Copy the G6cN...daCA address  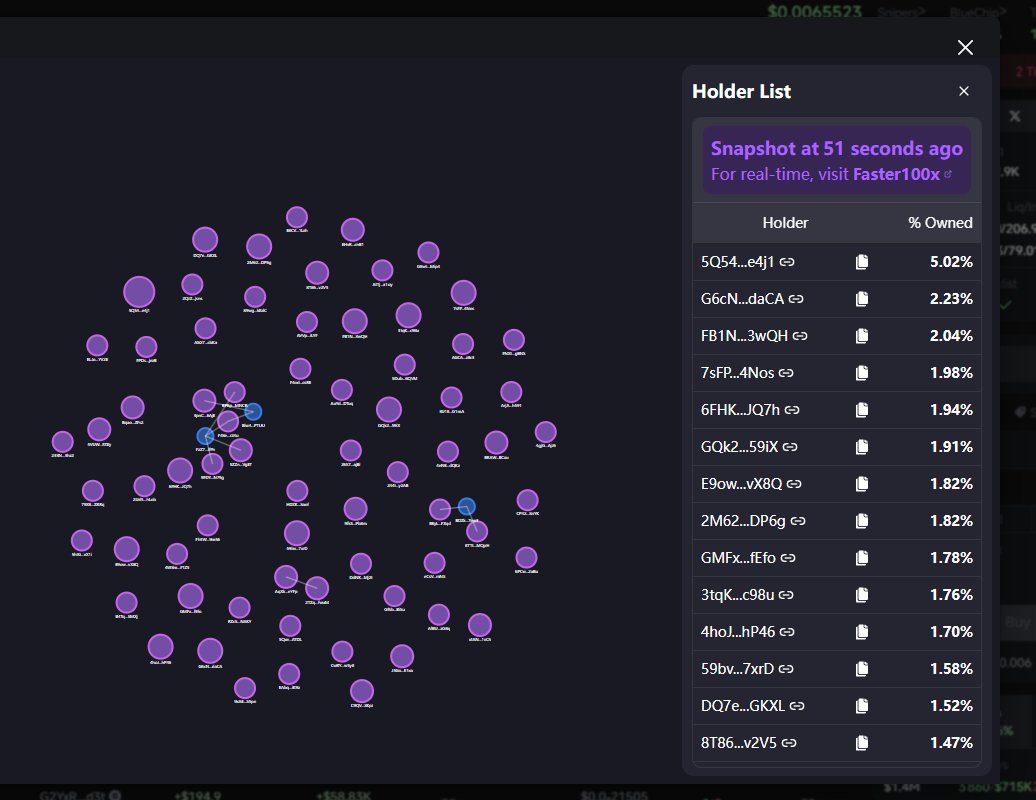pyautogui.click(x=862, y=299)
